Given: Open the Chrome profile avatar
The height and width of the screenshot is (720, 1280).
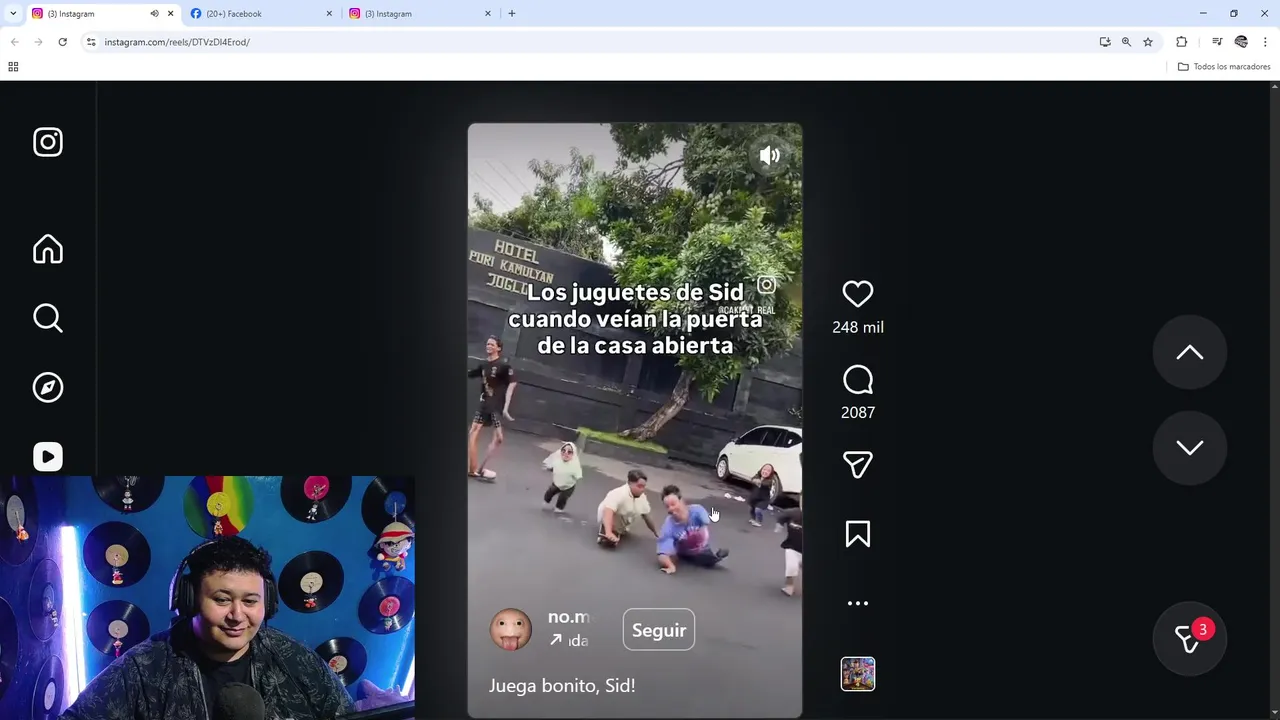Looking at the screenshot, I should click(x=1241, y=42).
